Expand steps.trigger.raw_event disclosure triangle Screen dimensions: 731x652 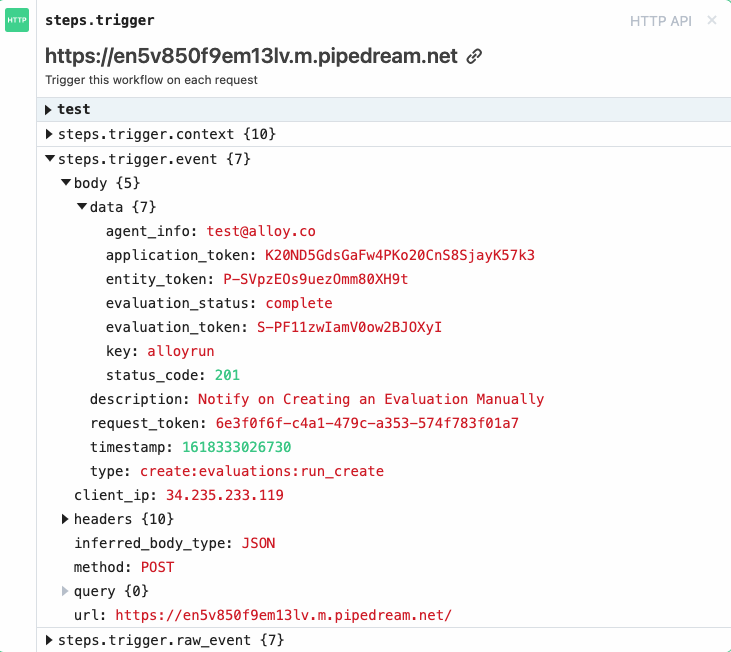(49, 640)
